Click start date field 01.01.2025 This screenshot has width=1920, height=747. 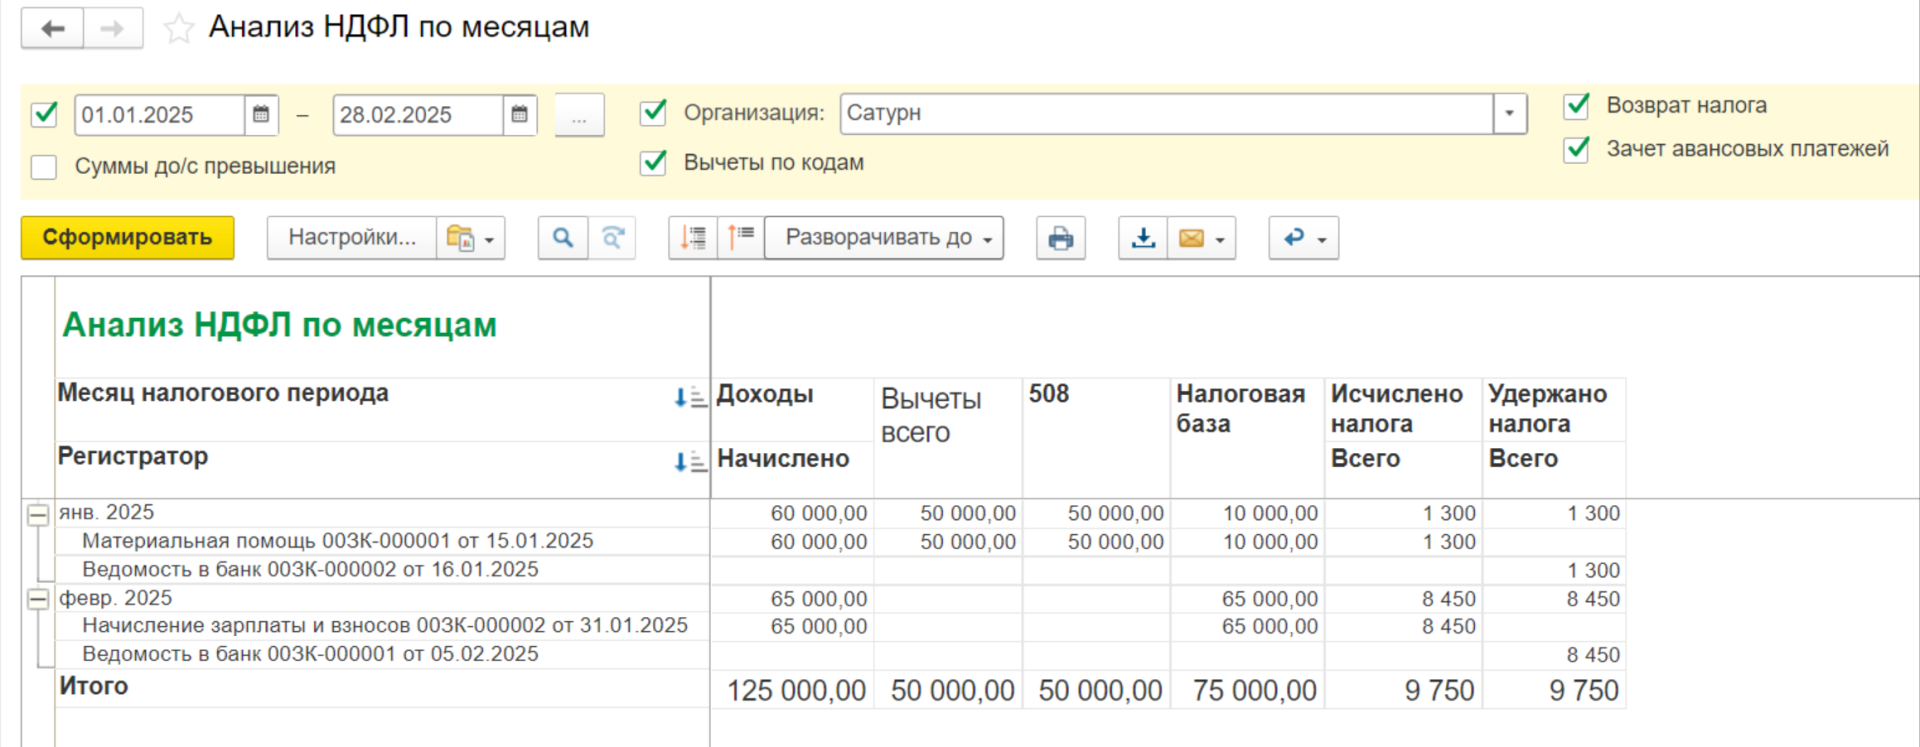point(160,115)
